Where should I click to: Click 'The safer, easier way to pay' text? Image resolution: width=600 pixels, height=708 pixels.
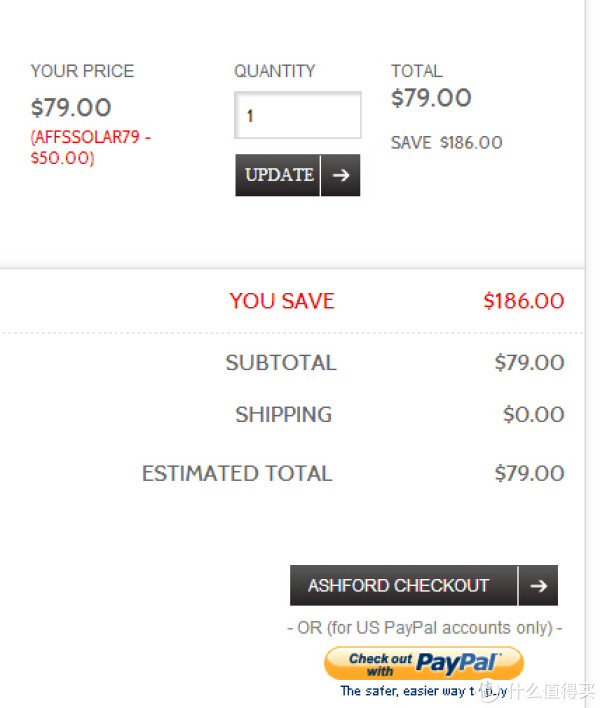pos(423,691)
